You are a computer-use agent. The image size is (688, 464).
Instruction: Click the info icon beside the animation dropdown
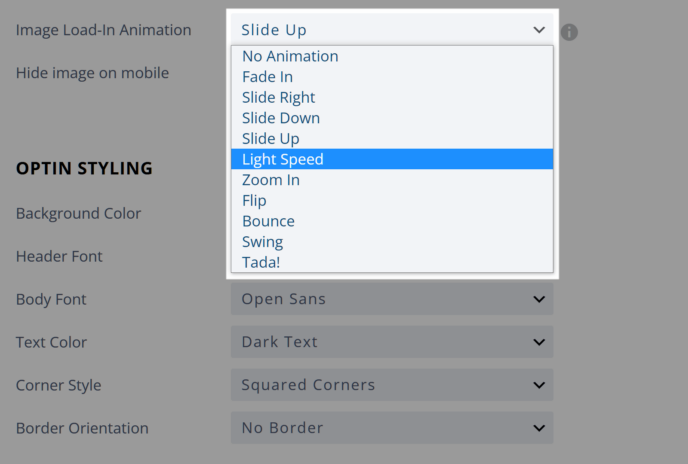pyautogui.click(x=569, y=32)
